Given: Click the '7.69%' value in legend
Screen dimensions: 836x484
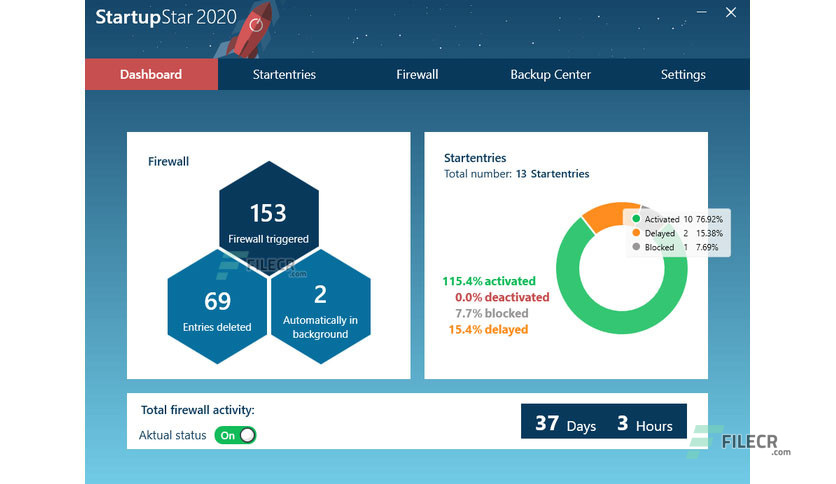Looking at the screenshot, I should tap(707, 247).
